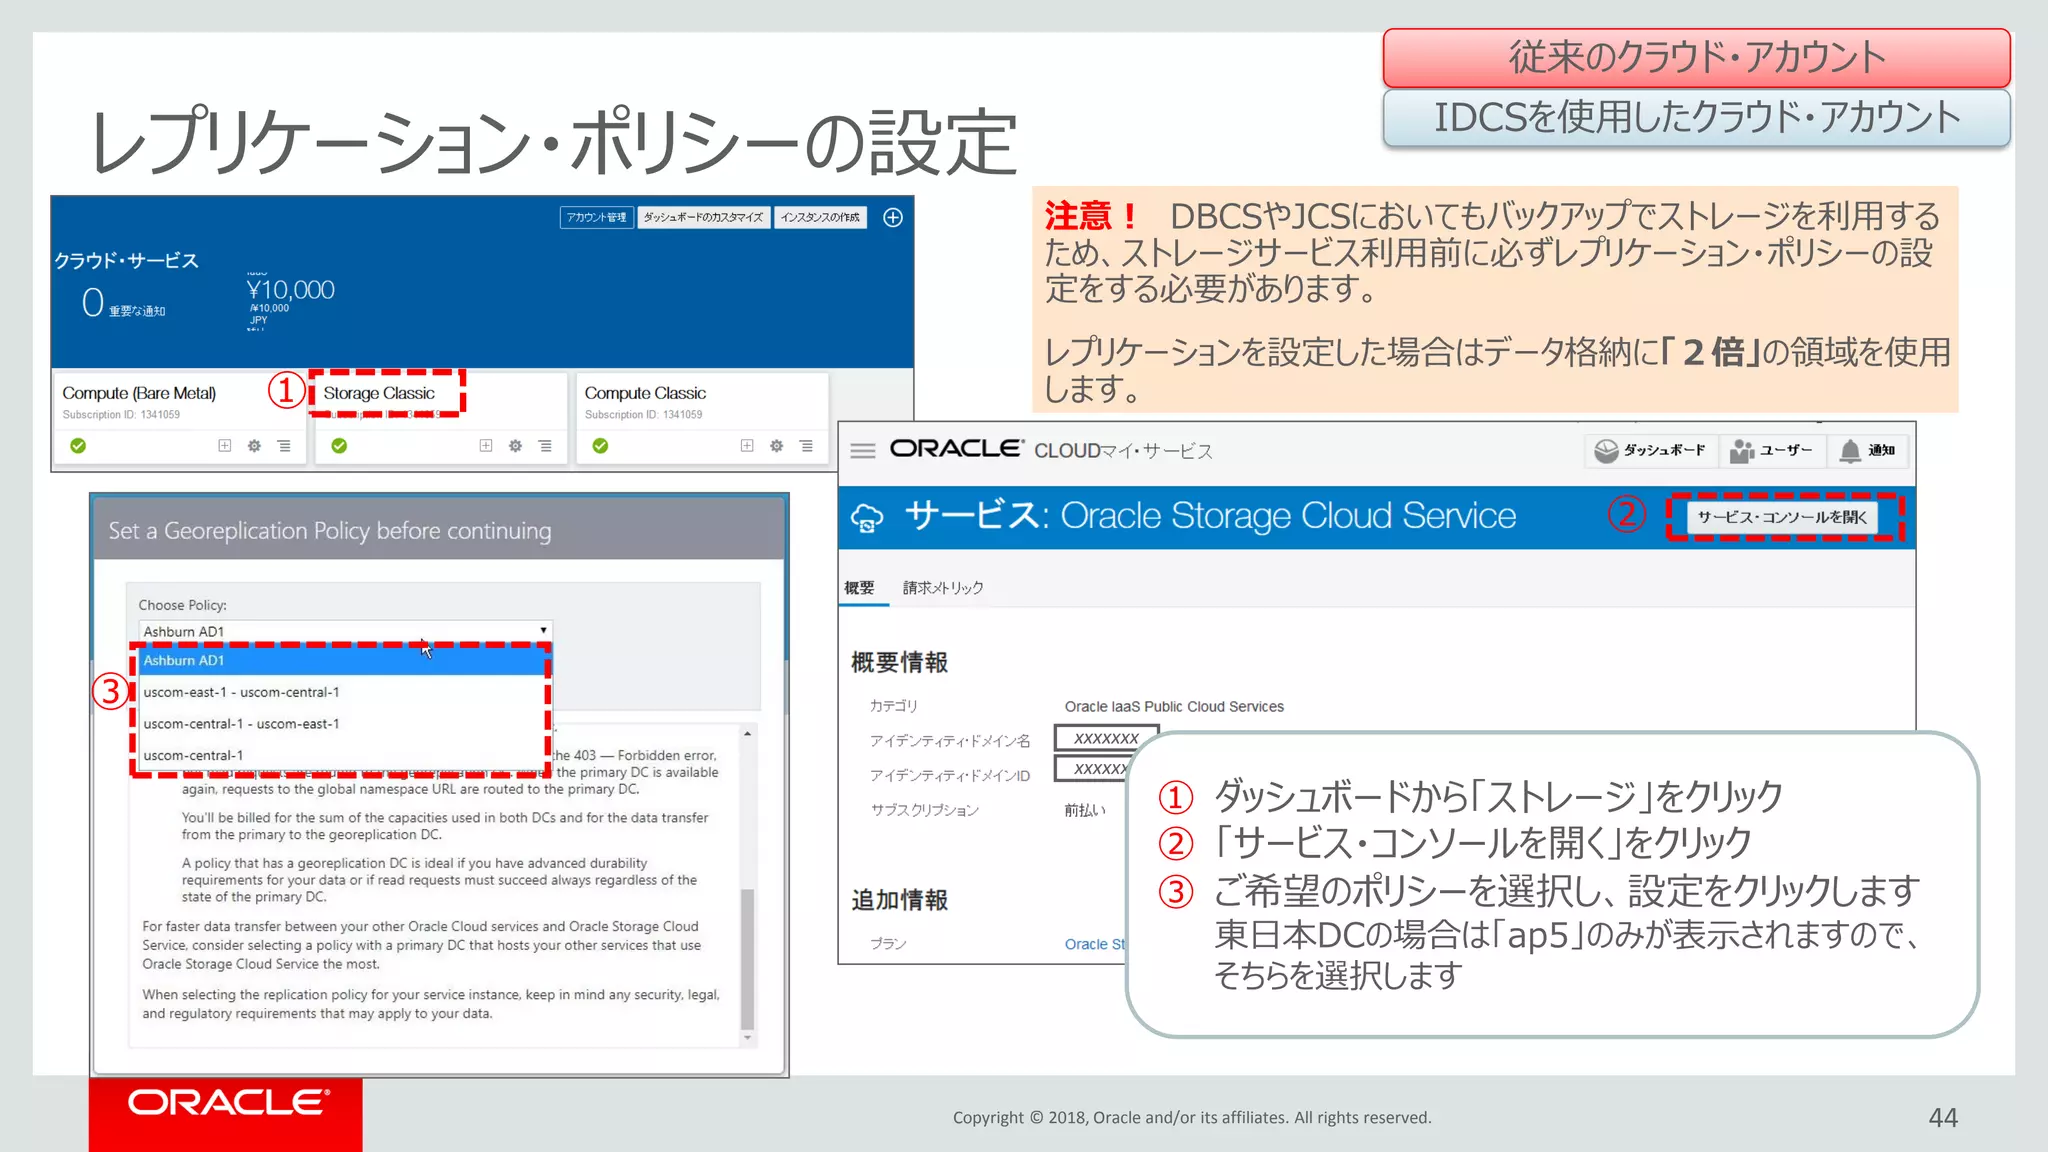Click the policy description scrollbar thumb
2048x1152 pixels.
click(747, 958)
